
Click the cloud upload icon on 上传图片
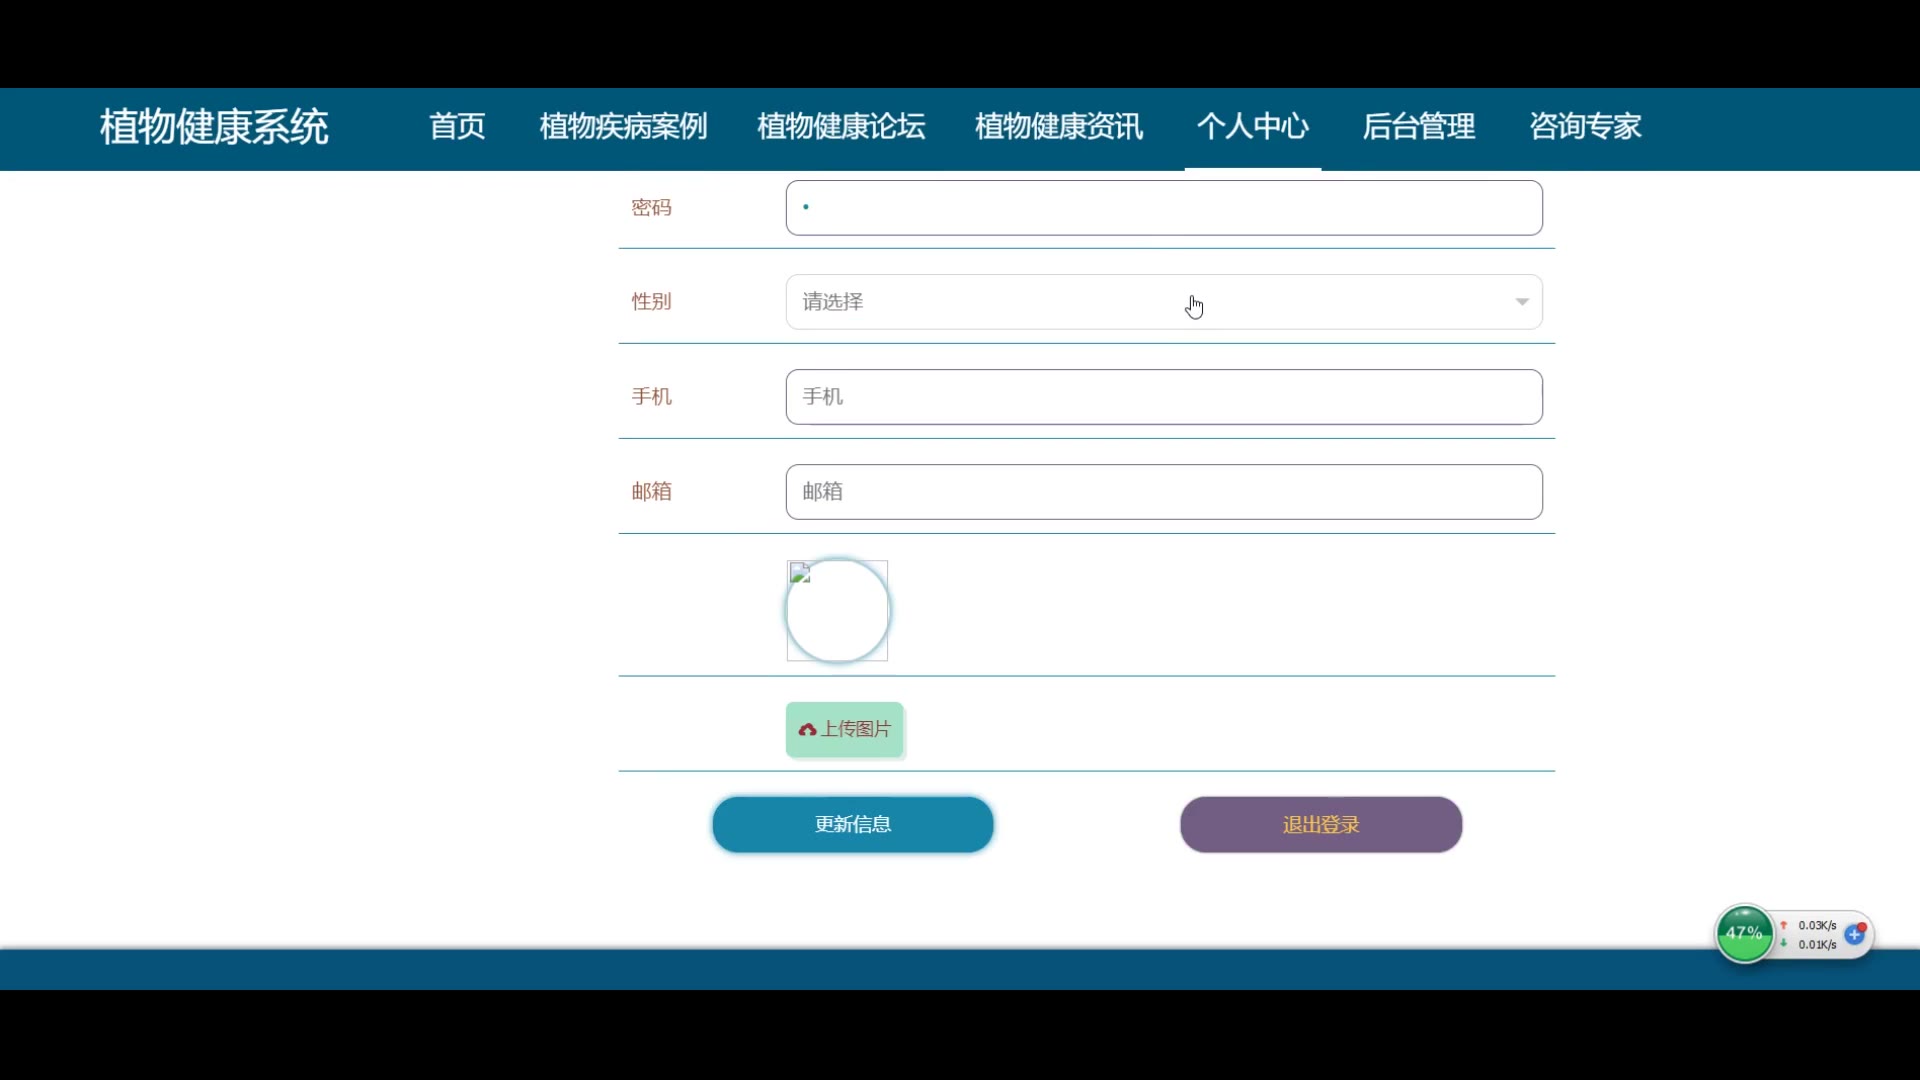[x=807, y=730]
